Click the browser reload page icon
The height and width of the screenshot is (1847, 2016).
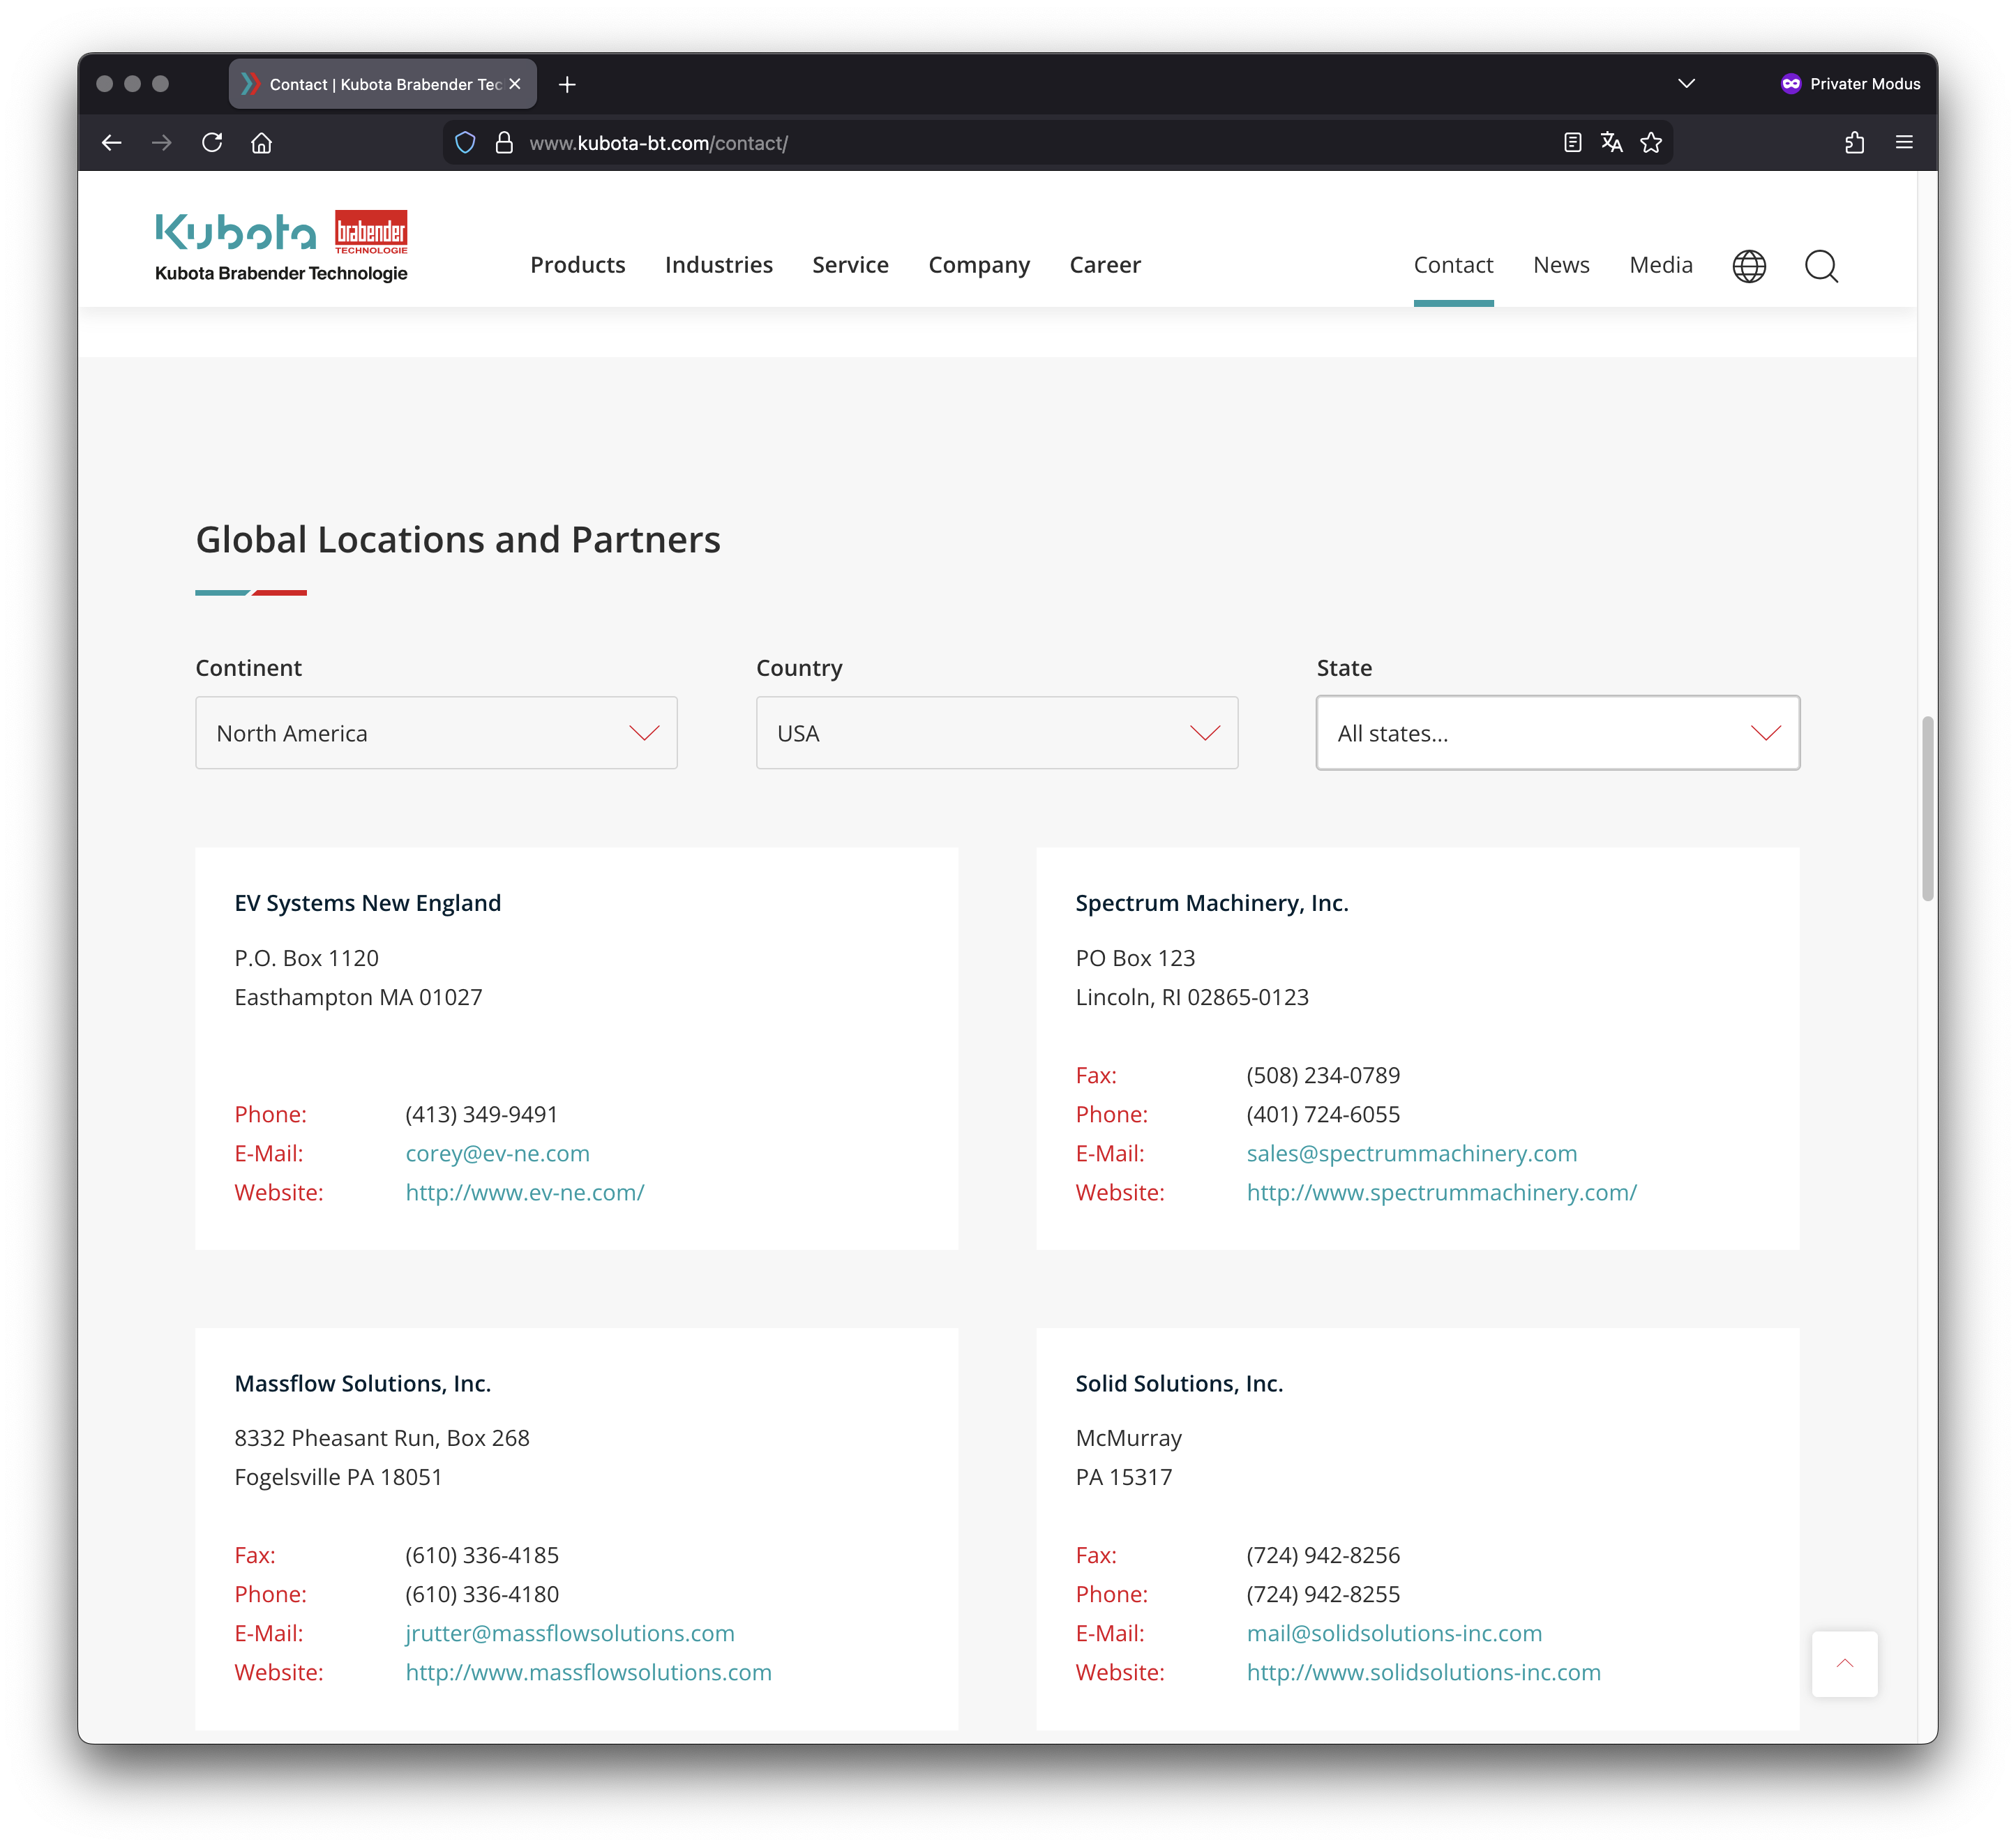pos(212,143)
